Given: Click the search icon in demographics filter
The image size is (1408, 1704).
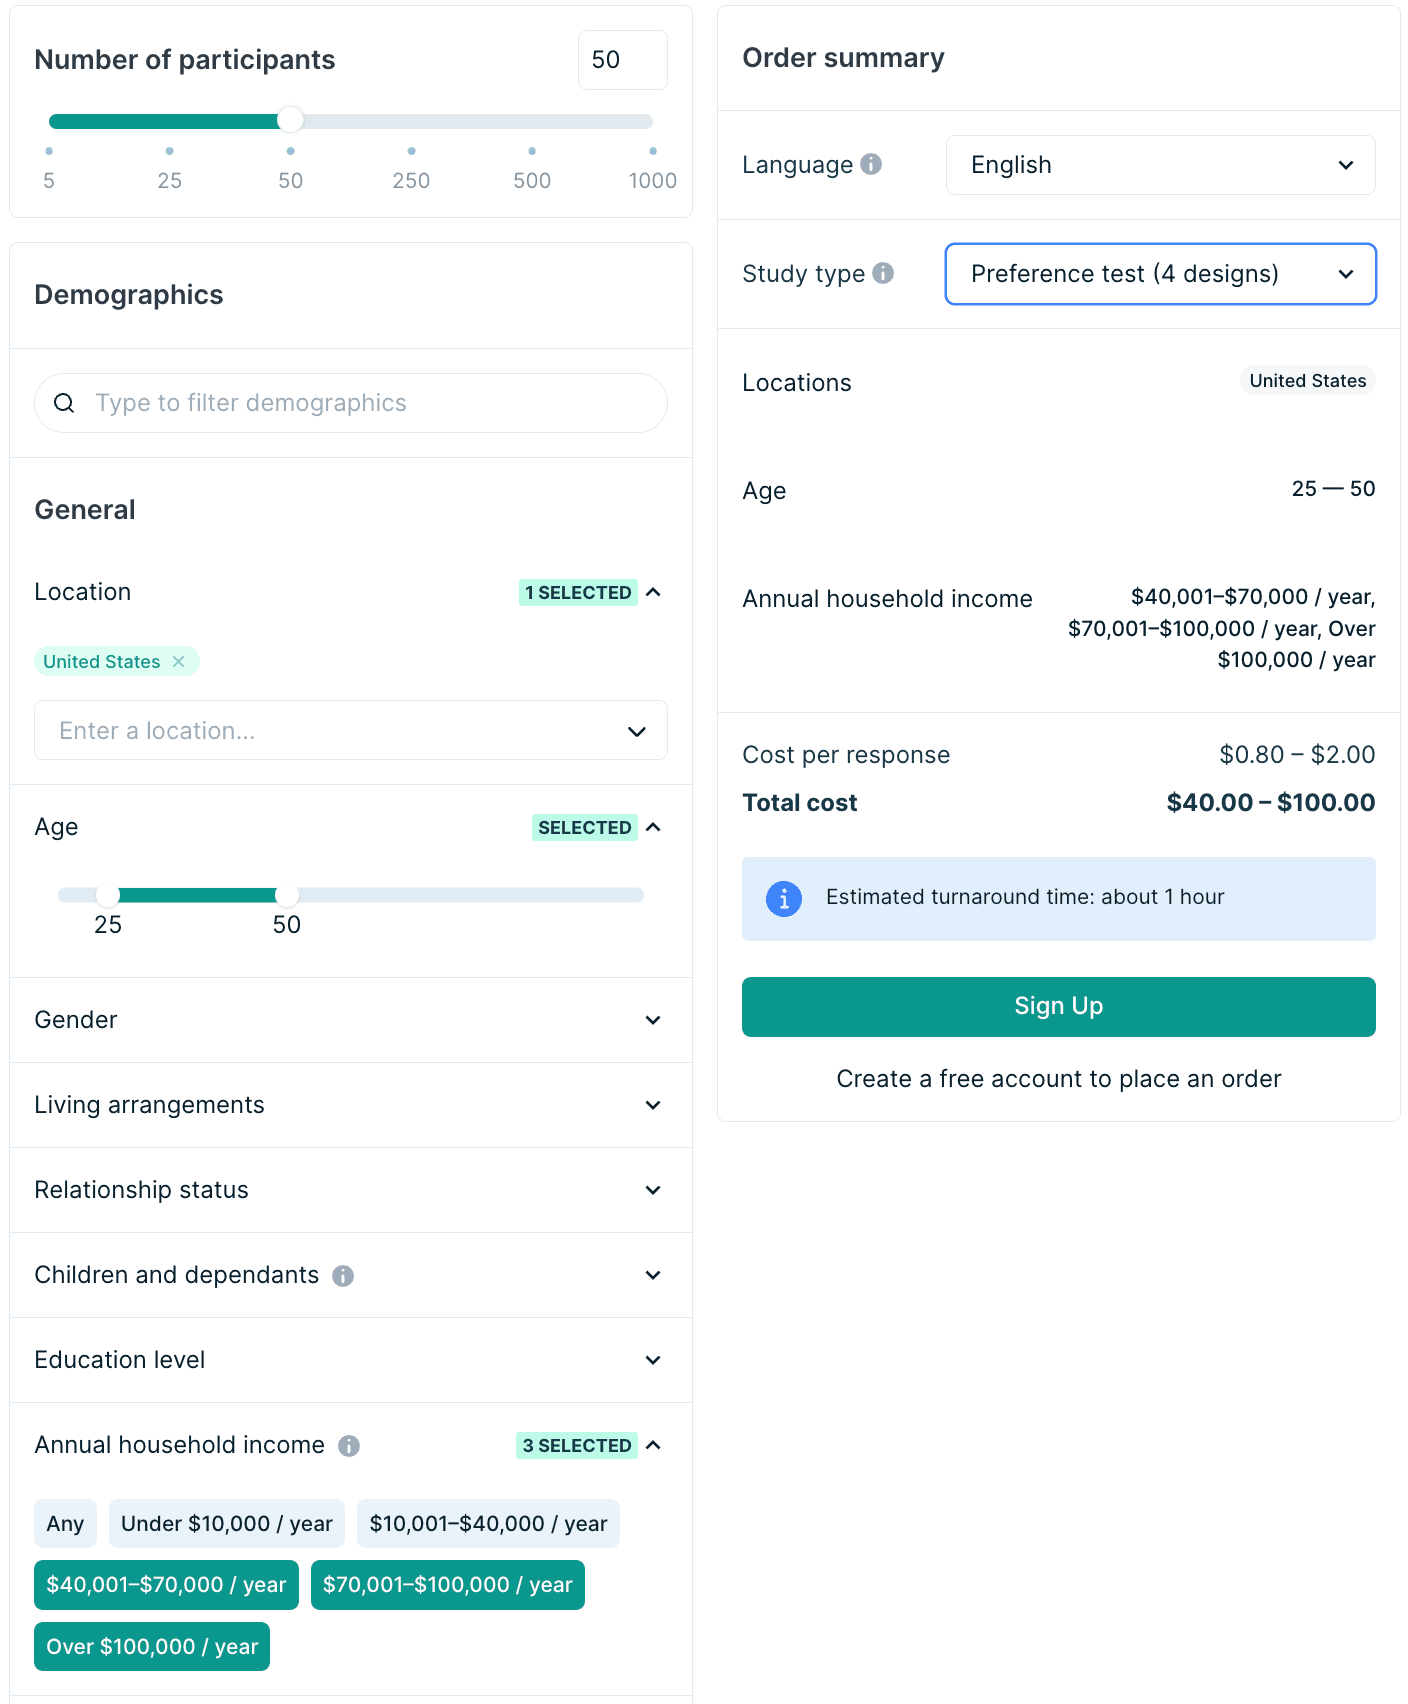Looking at the screenshot, I should [x=64, y=403].
